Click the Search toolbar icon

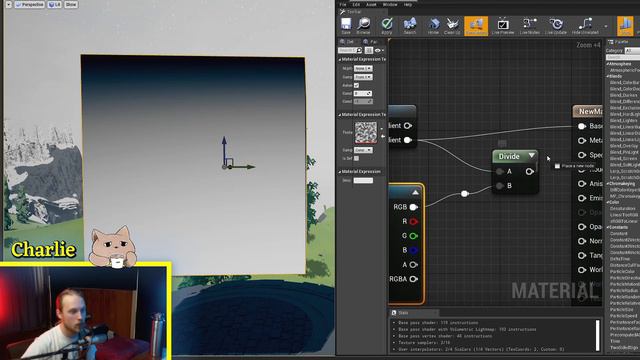click(409, 26)
